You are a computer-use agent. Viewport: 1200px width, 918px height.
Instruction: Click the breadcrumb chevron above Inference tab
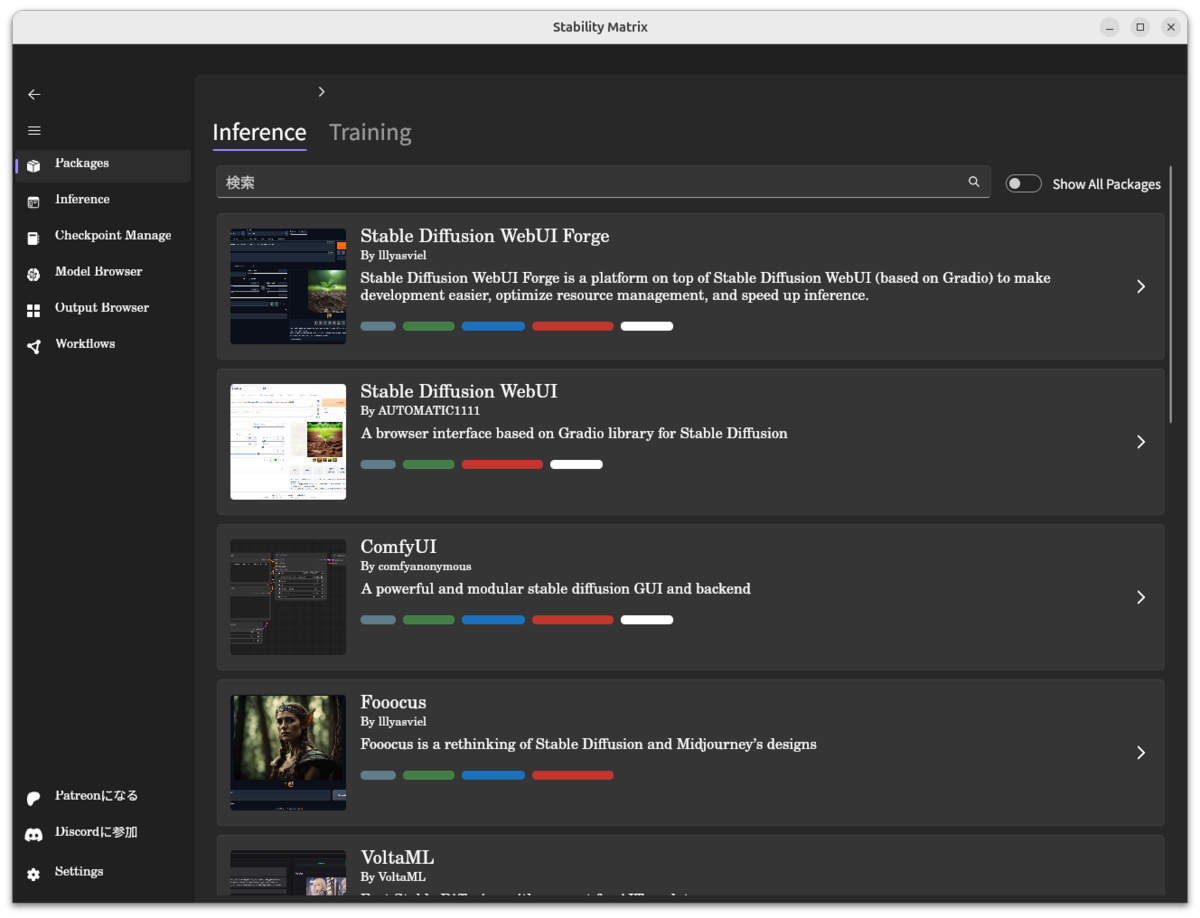321,92
